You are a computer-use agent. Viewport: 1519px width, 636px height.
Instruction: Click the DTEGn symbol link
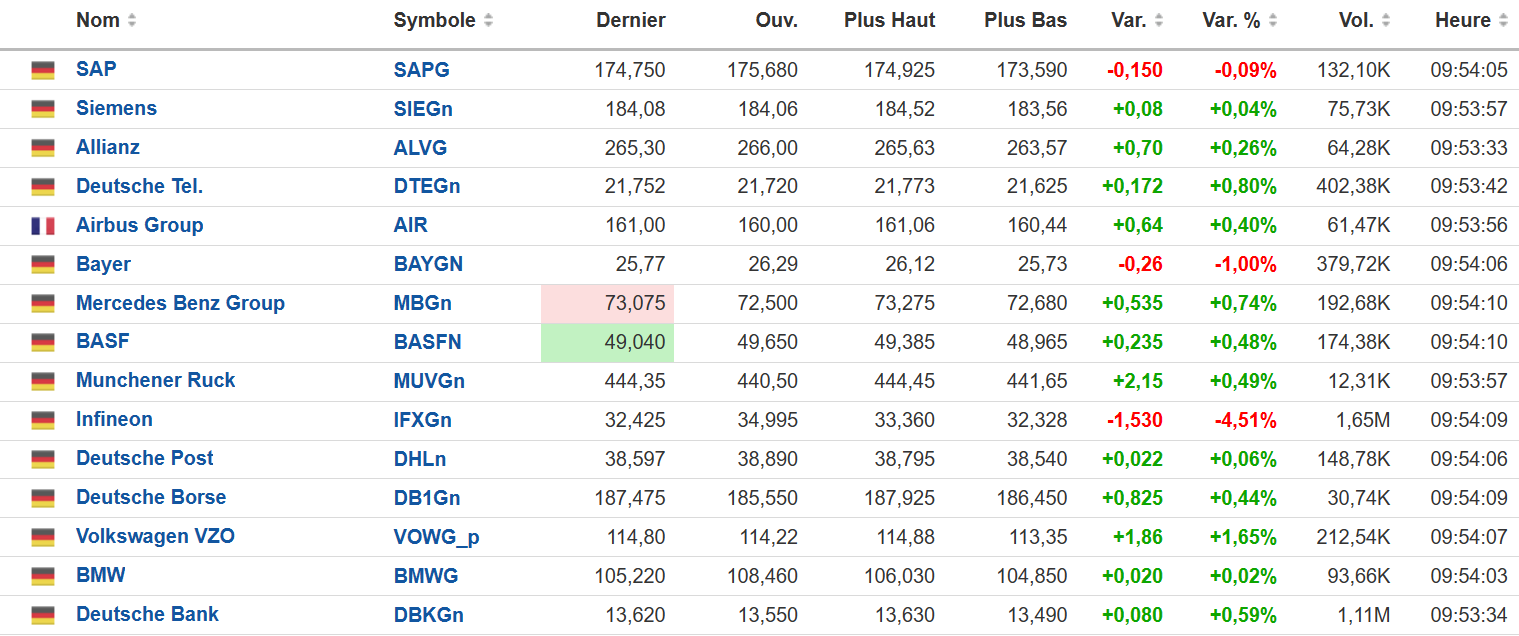427,186
